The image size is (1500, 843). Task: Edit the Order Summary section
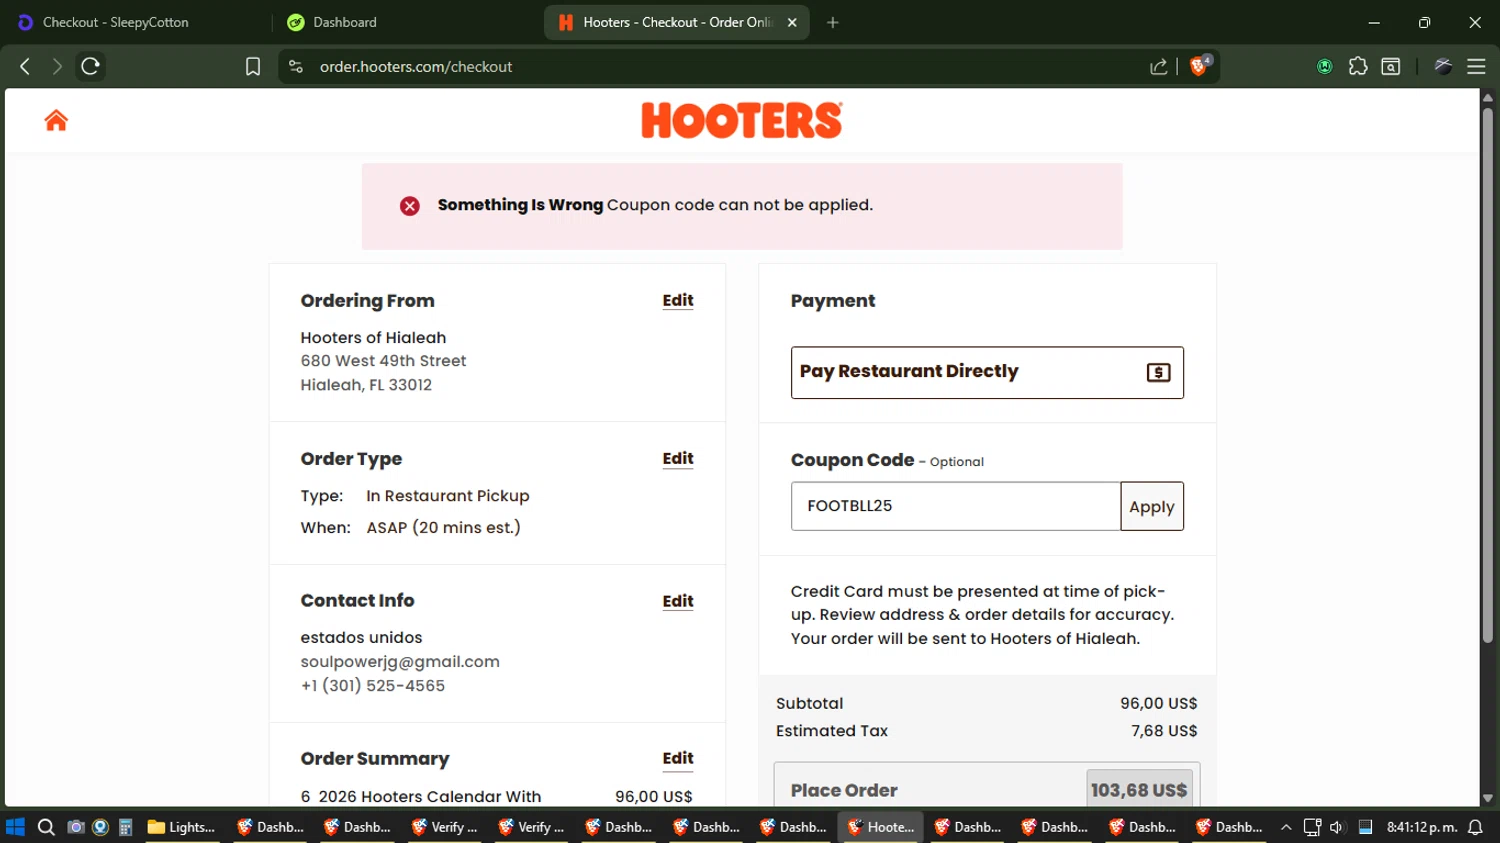678,758
